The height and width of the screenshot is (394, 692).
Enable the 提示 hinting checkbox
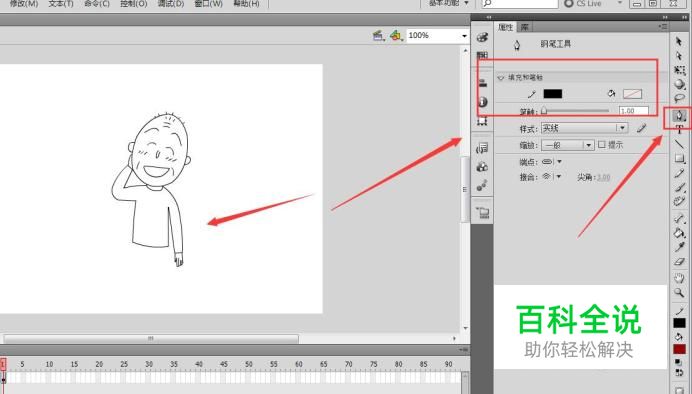click(602, 144)
